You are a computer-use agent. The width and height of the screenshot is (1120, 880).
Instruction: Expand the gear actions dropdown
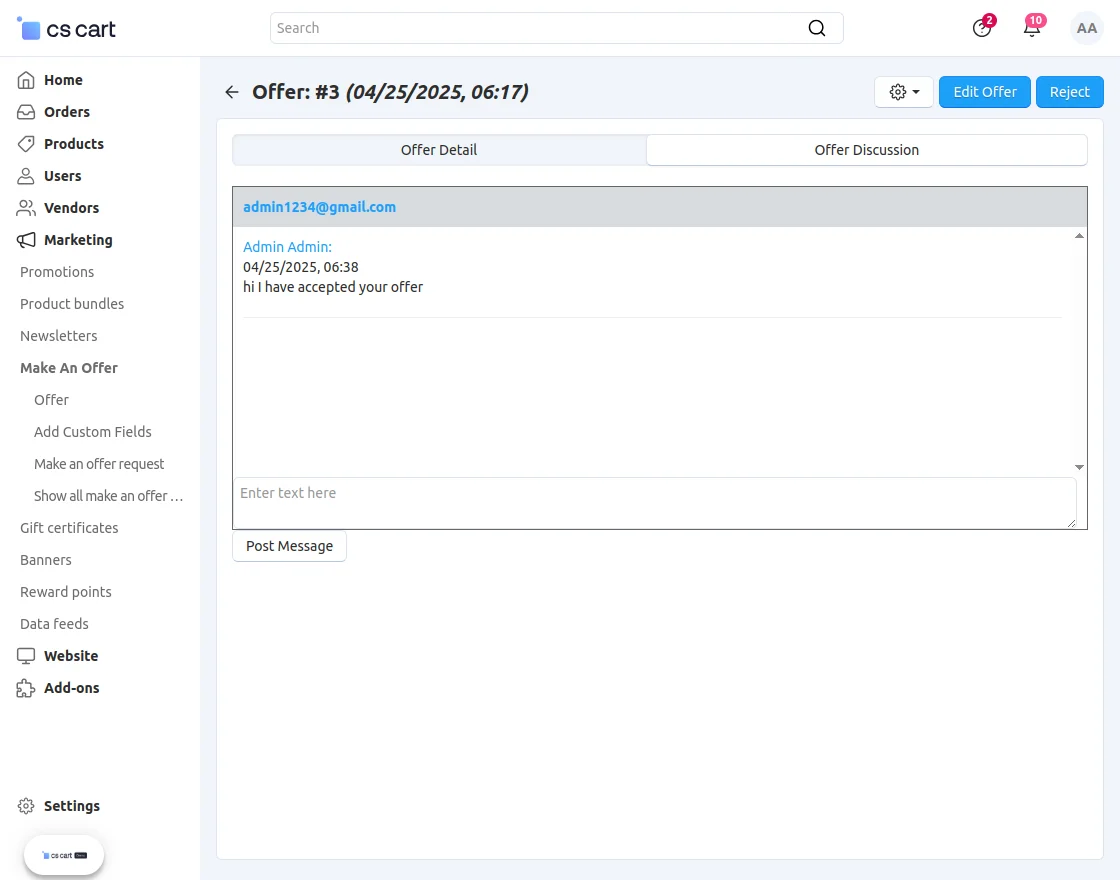pyautogui.click(x=904, y=92)
